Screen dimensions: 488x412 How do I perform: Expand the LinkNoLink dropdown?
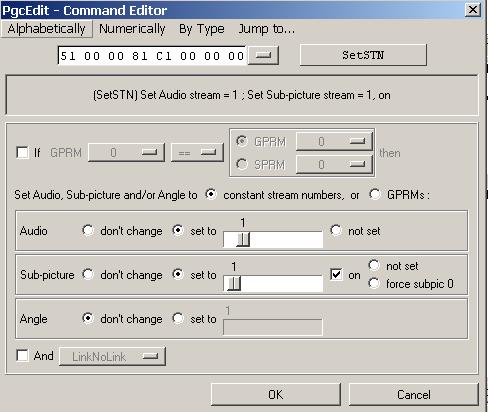[112, 356]
